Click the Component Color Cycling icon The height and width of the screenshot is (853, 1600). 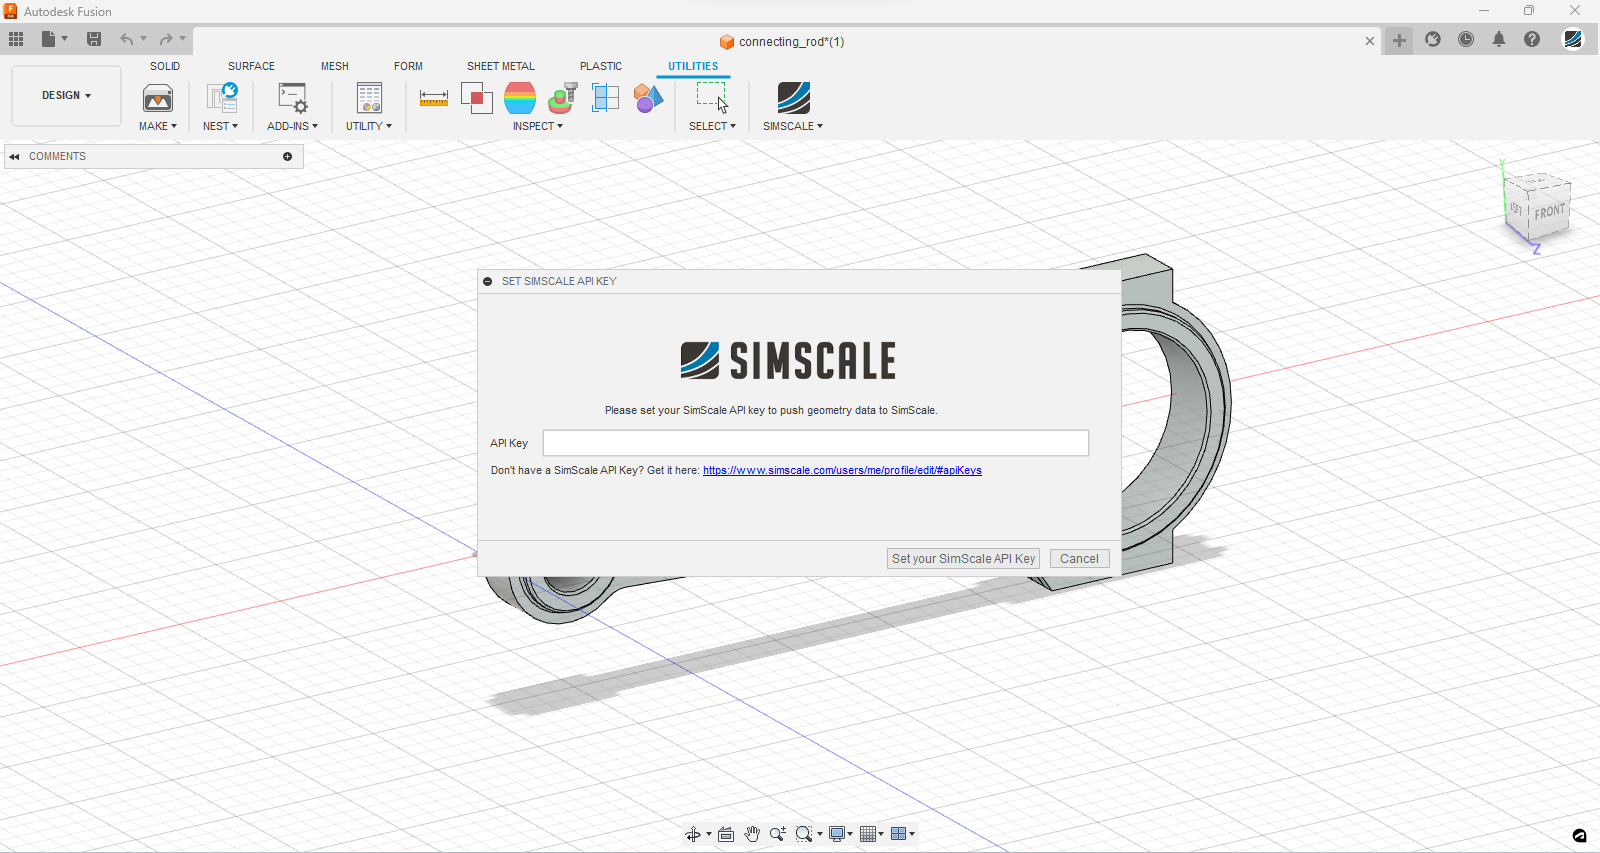pos(563,98)
